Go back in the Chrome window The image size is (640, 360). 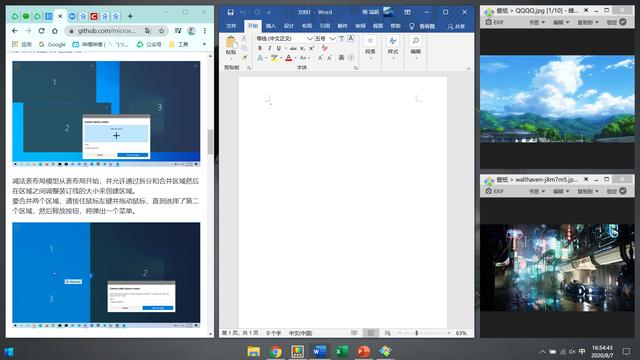(x=15, y=31)
